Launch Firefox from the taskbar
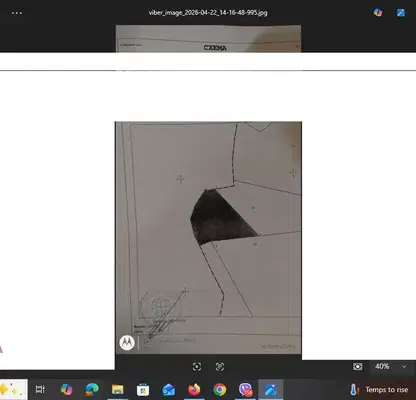The height and width of the screenshot is (400, 416). tap(194, 389)
